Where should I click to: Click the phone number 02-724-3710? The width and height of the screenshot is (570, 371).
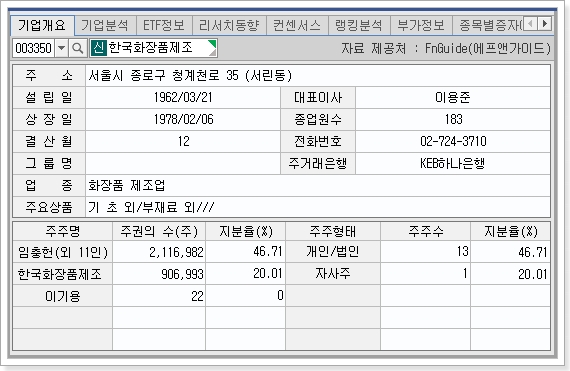coord(453,141)
